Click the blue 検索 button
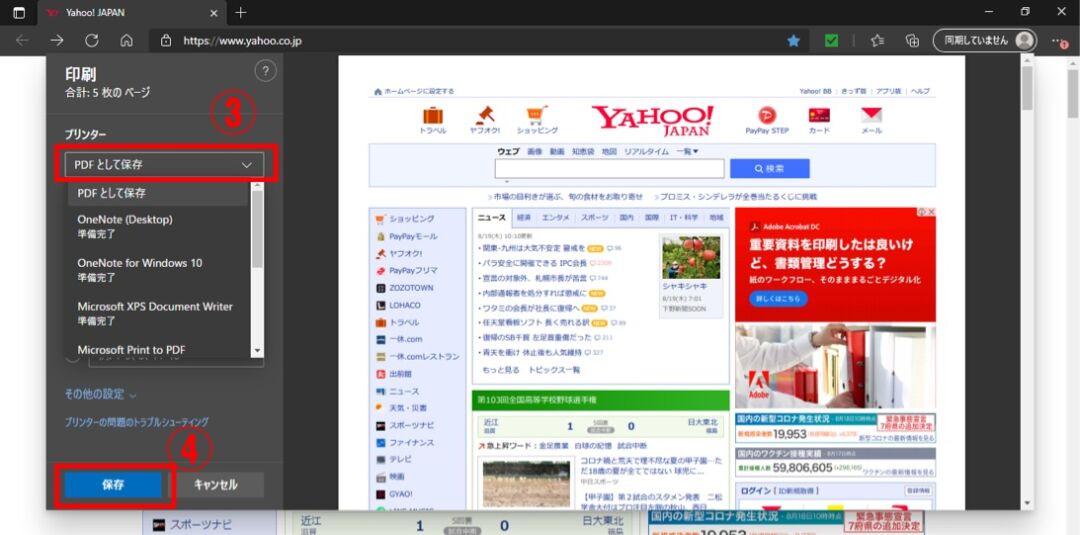 point(769,168)
